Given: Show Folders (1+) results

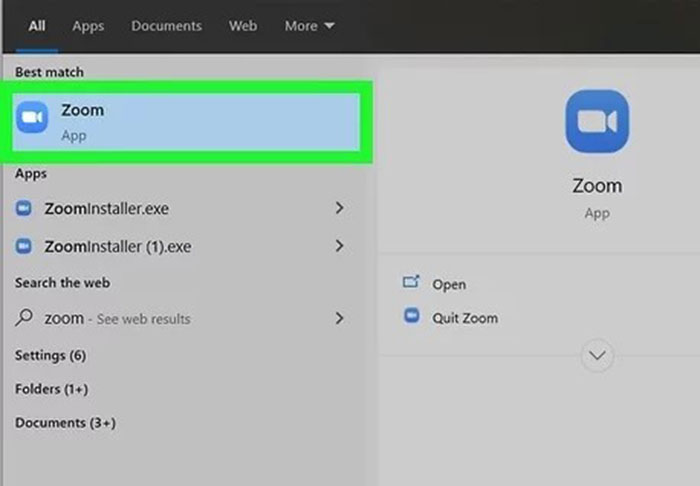Looking at the screenshot, I should (51, 389).
